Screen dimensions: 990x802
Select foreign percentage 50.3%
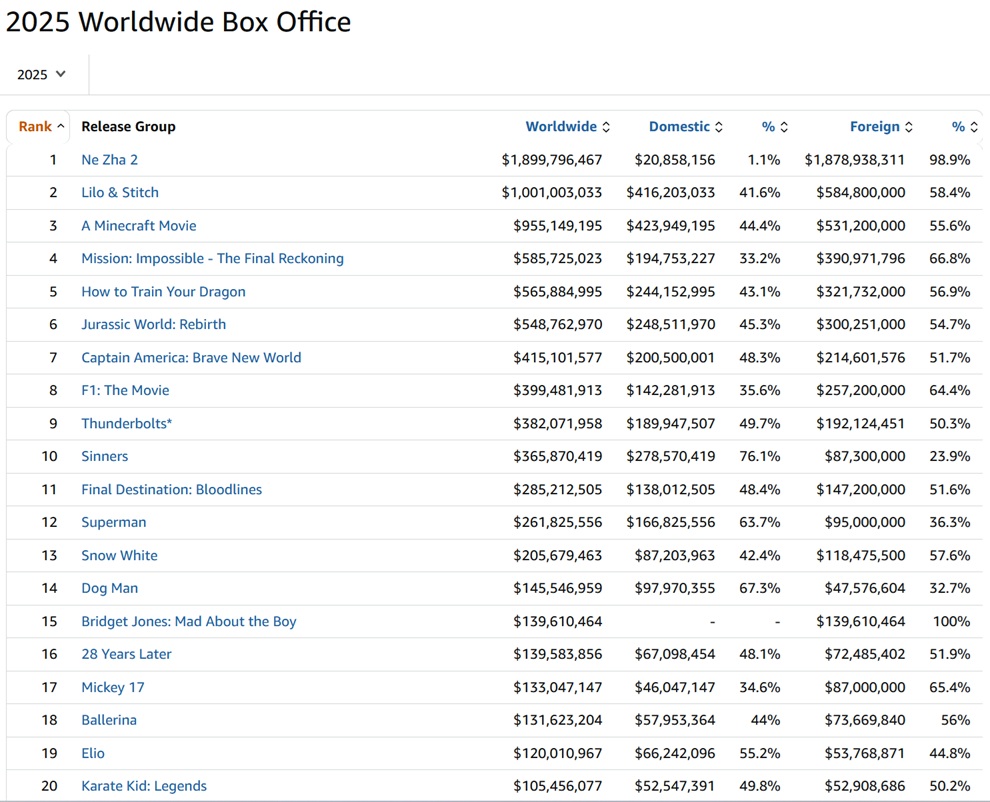pyautogui.click(x=950, y=423)
